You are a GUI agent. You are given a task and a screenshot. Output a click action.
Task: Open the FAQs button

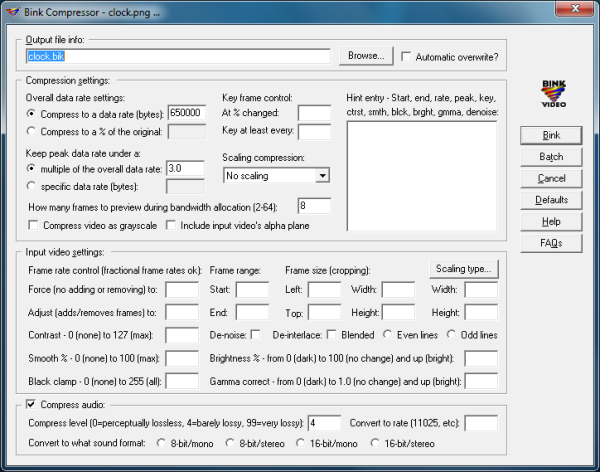pyautogui.click(x=551, y=243)
